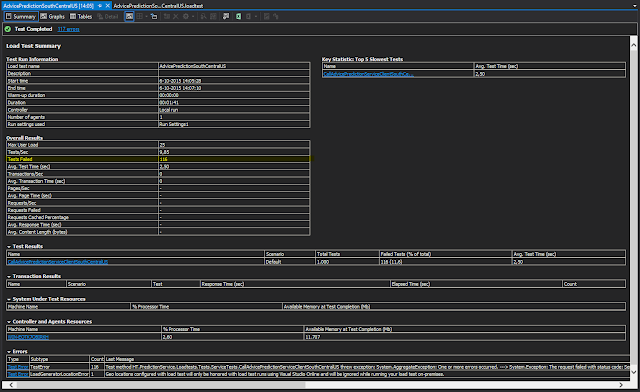Collapse the Errors section

point(9,352)
